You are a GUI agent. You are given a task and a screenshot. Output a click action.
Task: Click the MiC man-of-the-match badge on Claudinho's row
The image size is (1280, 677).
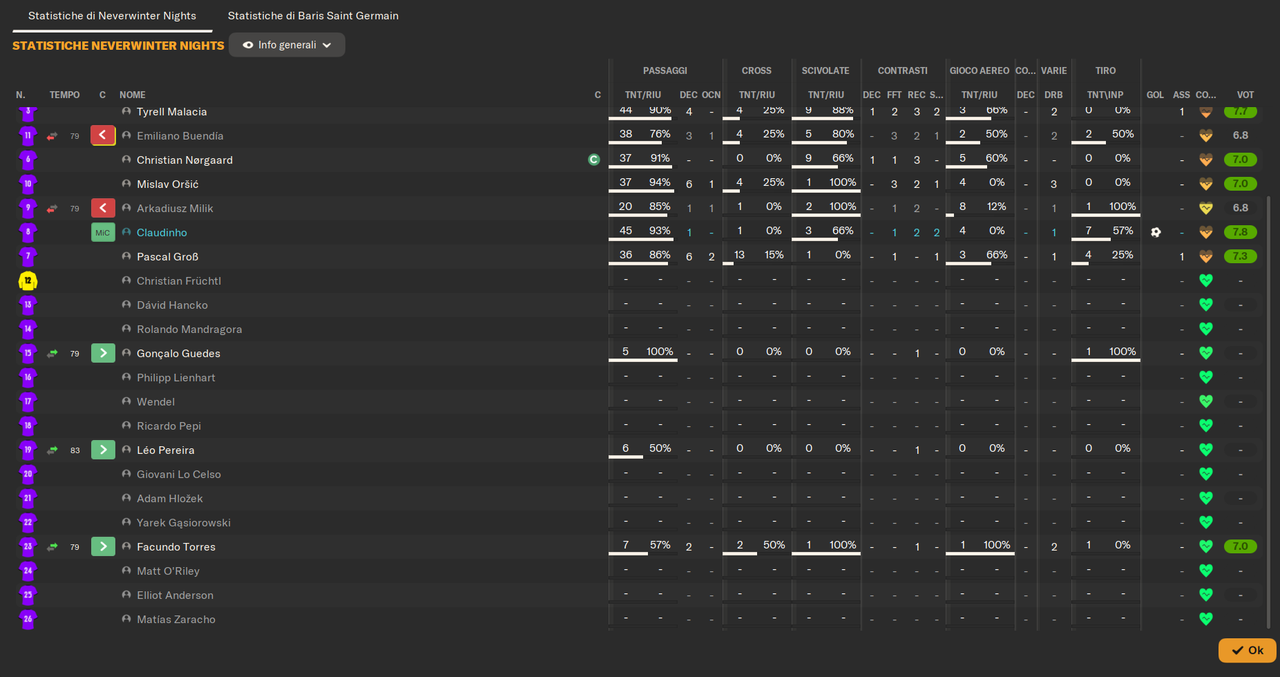point(103,232)
